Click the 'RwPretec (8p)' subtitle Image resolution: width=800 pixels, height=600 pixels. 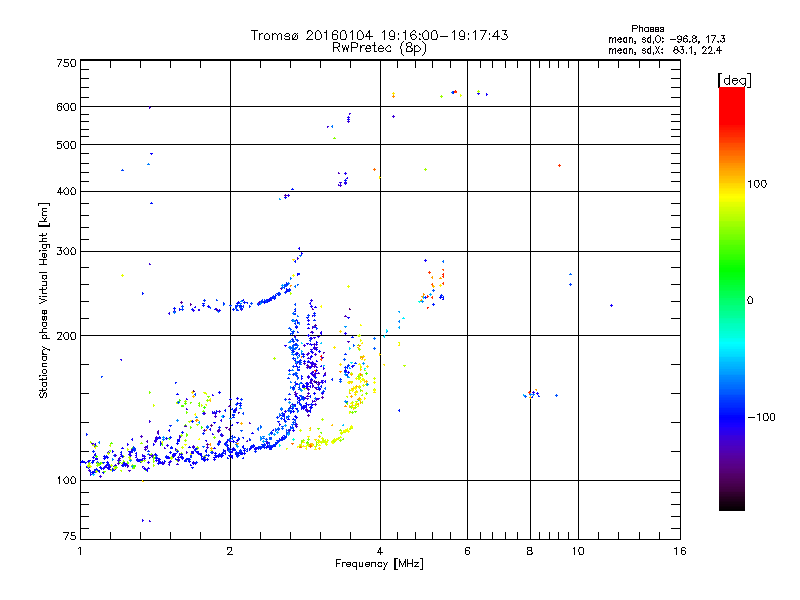(x=379, y=48)
